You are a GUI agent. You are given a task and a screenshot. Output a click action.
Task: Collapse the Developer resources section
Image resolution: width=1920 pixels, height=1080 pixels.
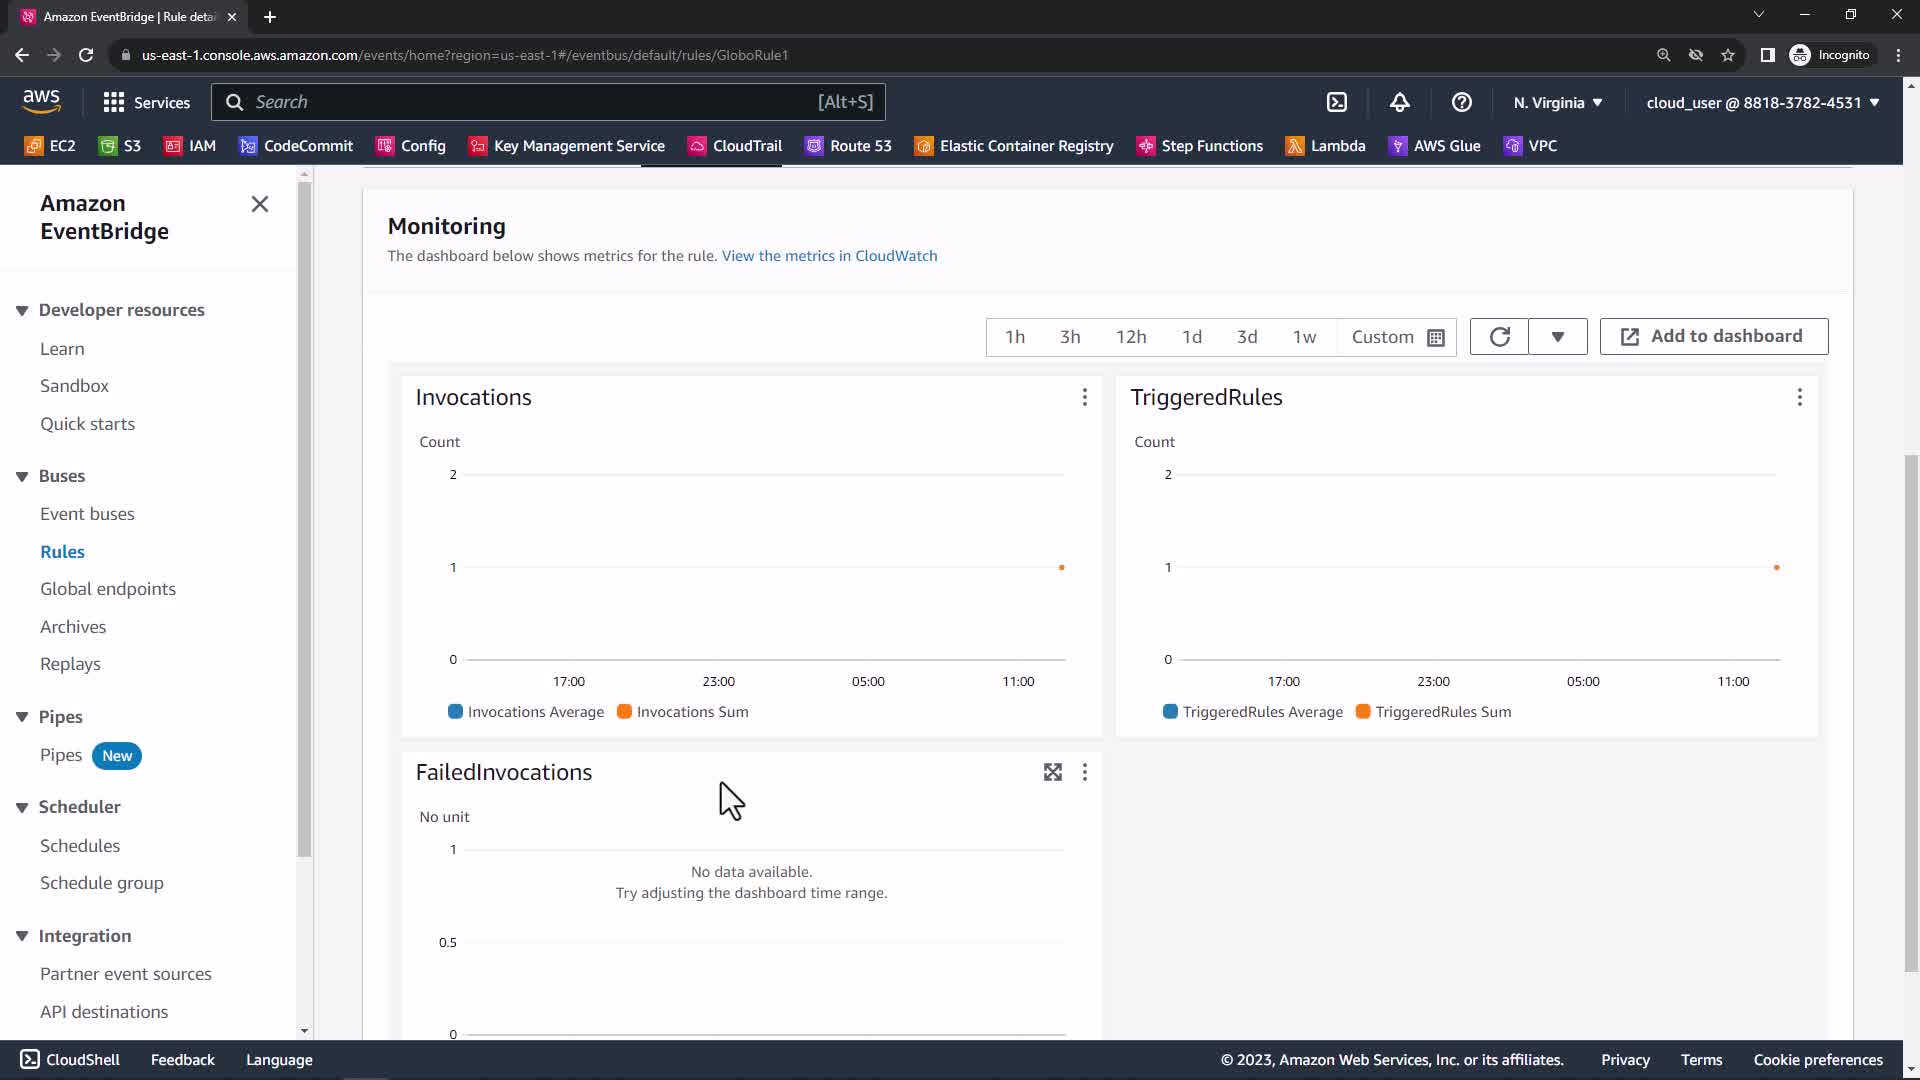pos(22,310)
